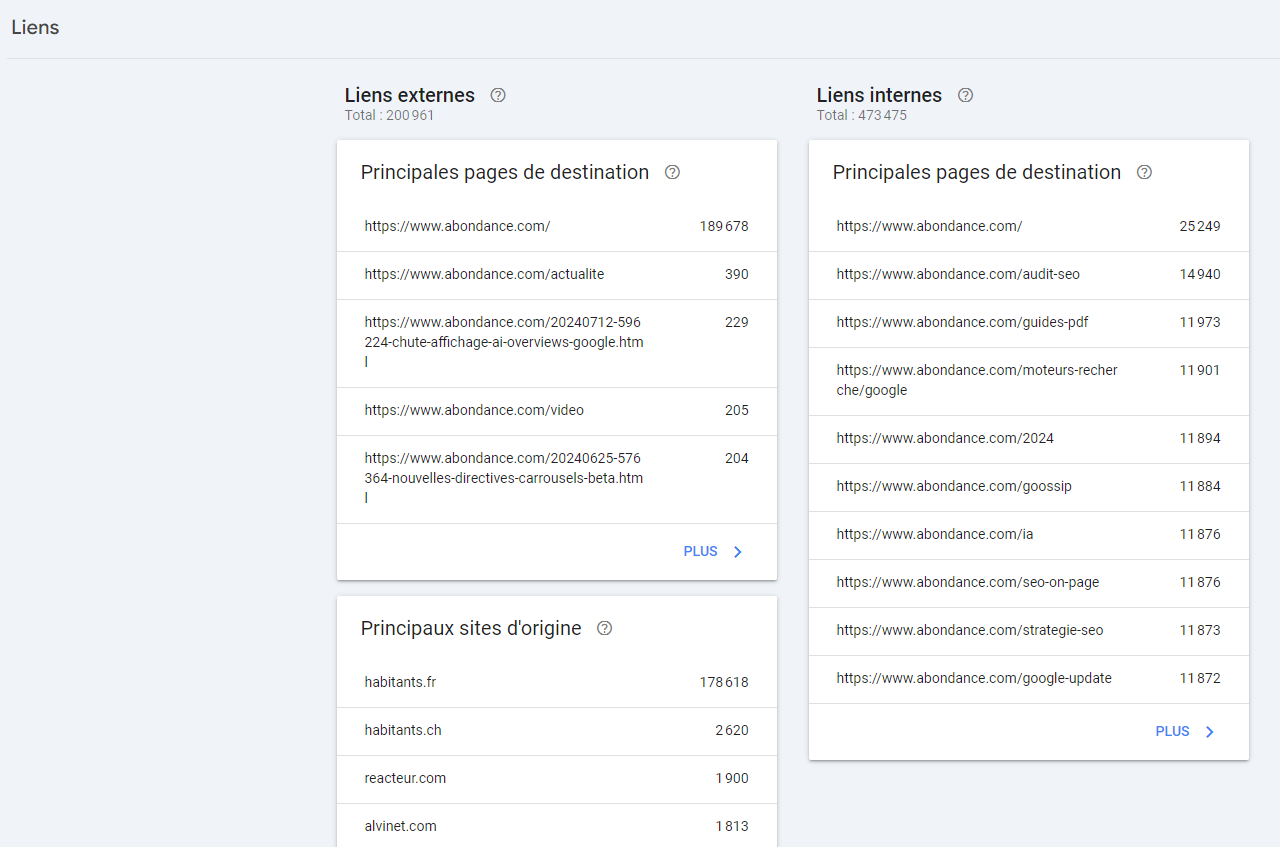Select the abondance.com/video row
The image size is (1280, 847).
click(x=557, y=411)
